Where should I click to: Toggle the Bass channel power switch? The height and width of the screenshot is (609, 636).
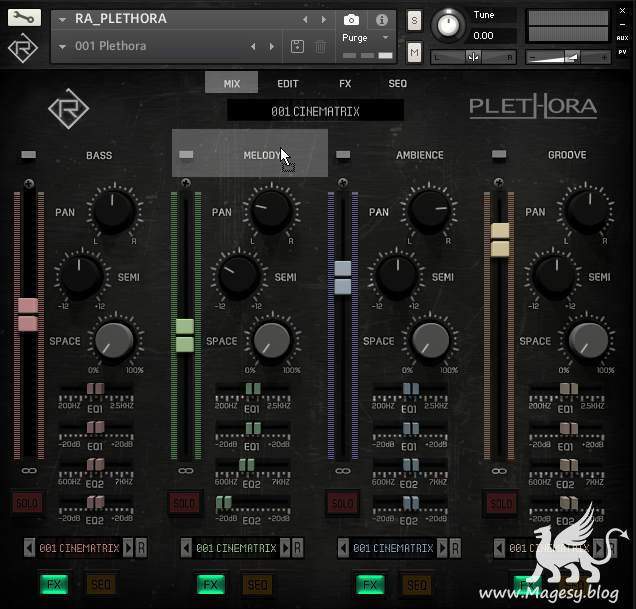(28, 155)
